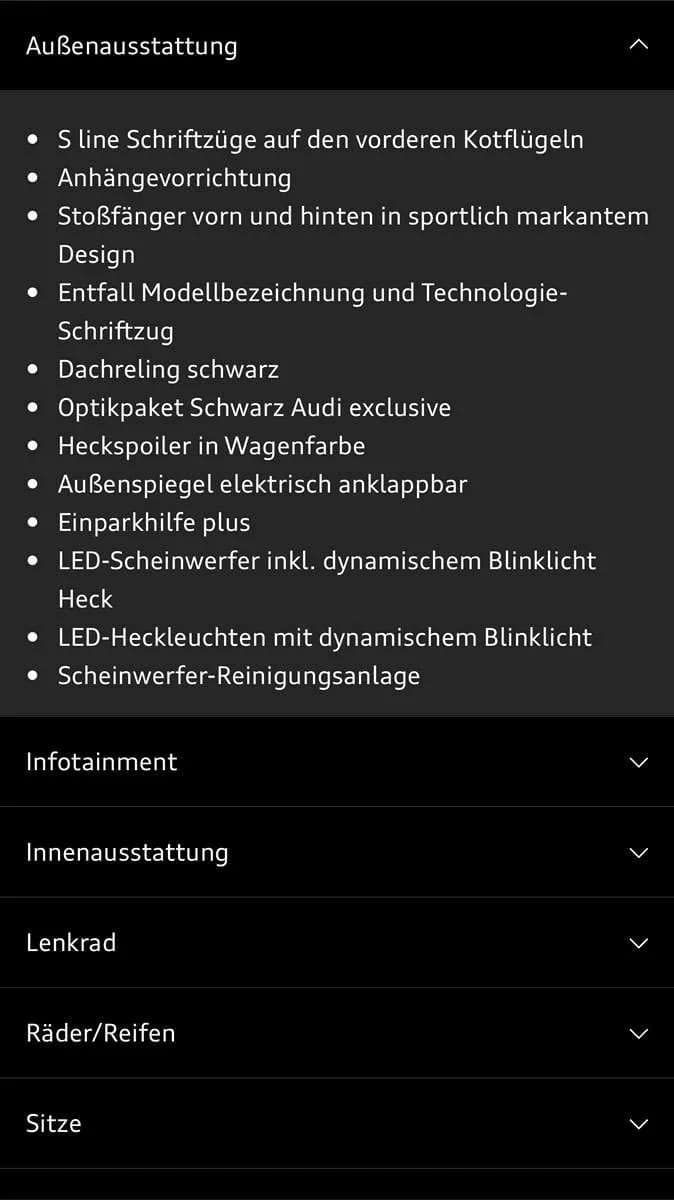This screenshot has height=1200, width=674.
Task: Expand the Sitze section
Action: 337,1123
